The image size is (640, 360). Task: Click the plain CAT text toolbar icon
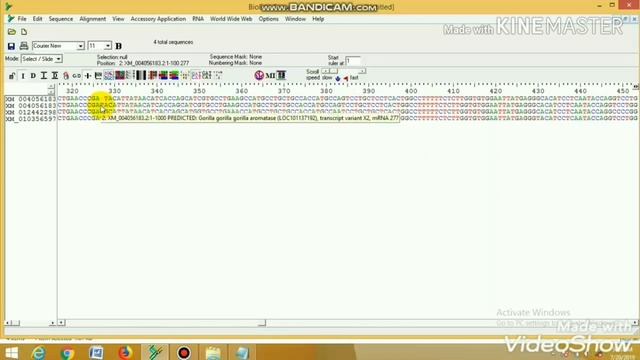pyautogui.click(x=207, y=76)
